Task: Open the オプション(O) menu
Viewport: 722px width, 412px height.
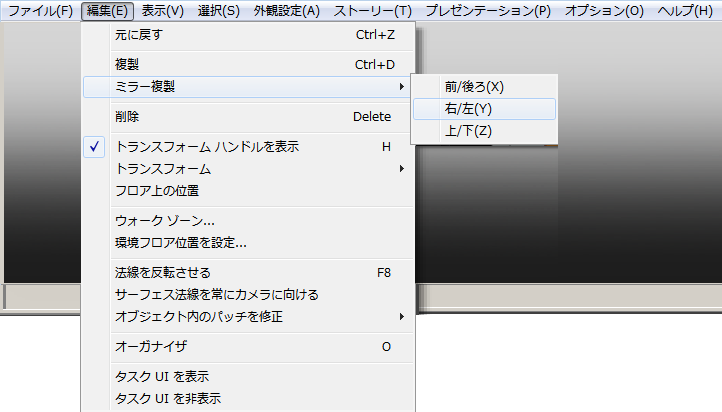Action: 604,11
